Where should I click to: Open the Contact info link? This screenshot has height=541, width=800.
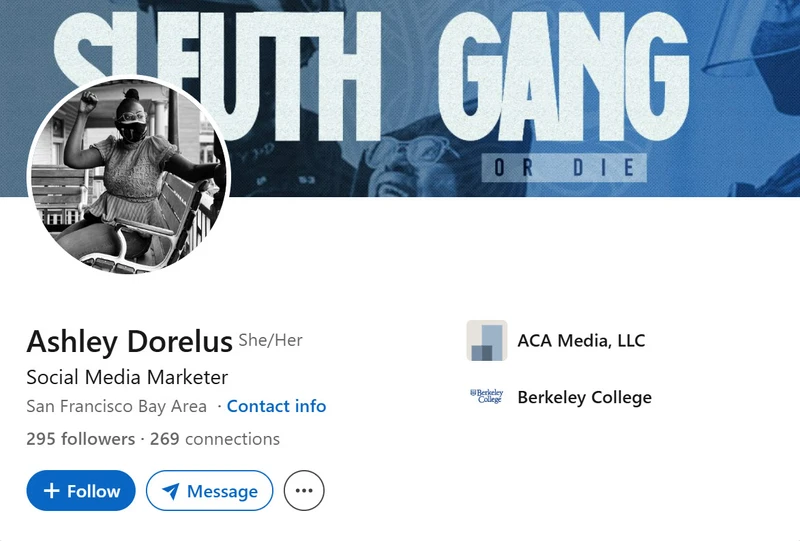(277, 406)
